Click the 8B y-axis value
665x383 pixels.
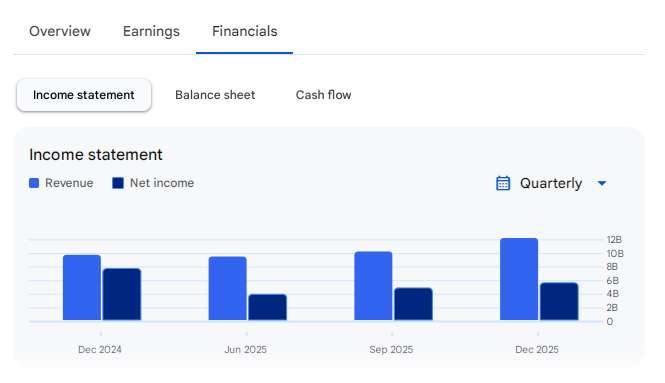point(612,267)
